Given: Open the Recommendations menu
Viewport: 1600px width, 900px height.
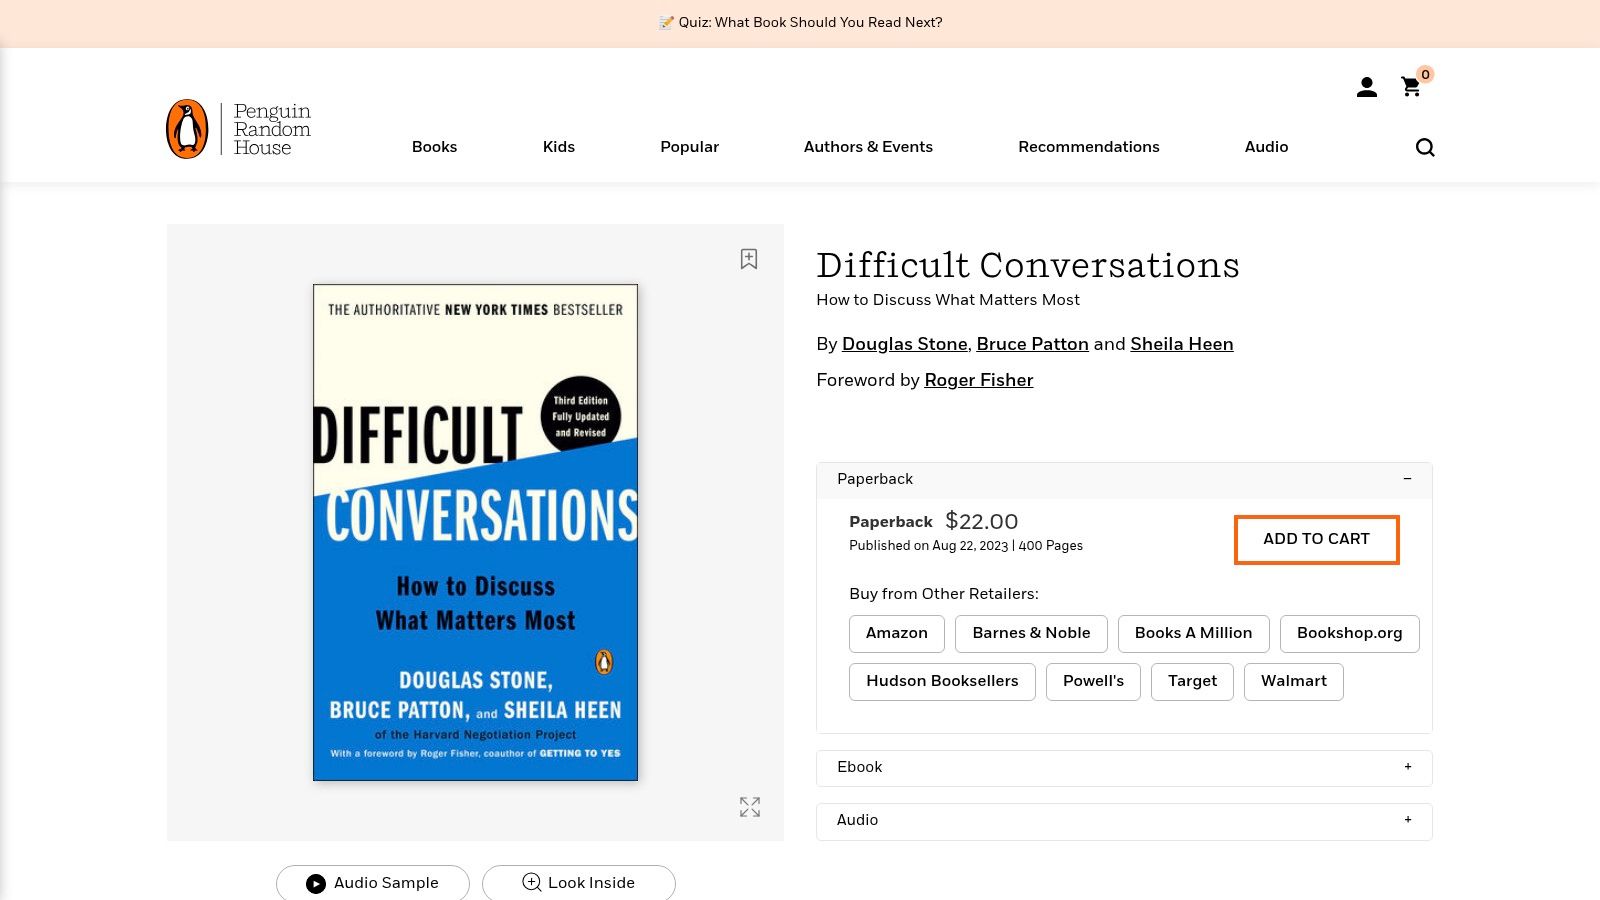Looking at the screenshot, I should [1089, 147].
